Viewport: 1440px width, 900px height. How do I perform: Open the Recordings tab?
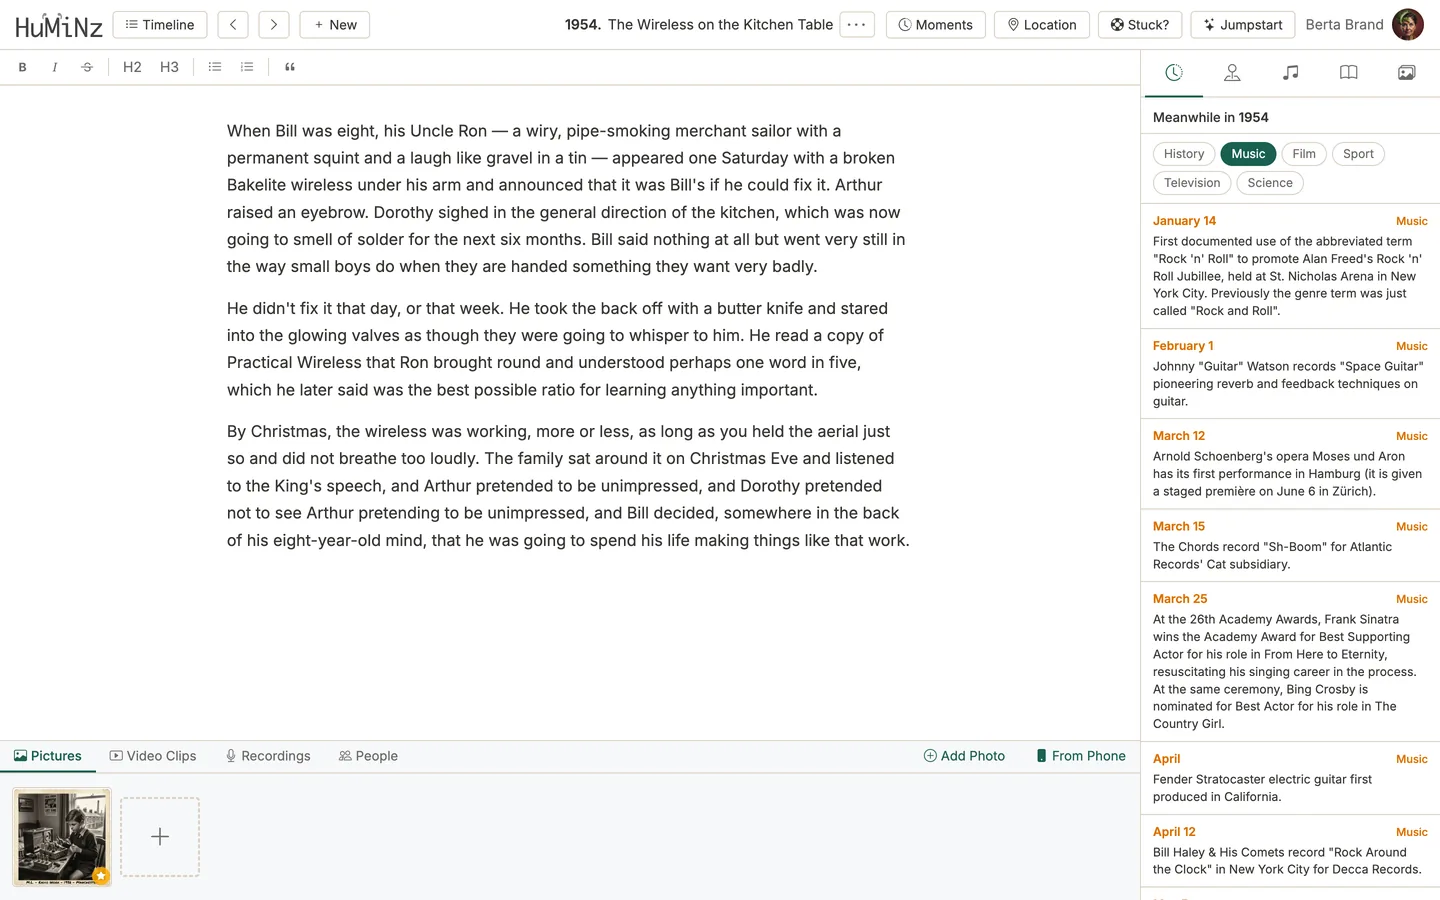pos(268,756)
